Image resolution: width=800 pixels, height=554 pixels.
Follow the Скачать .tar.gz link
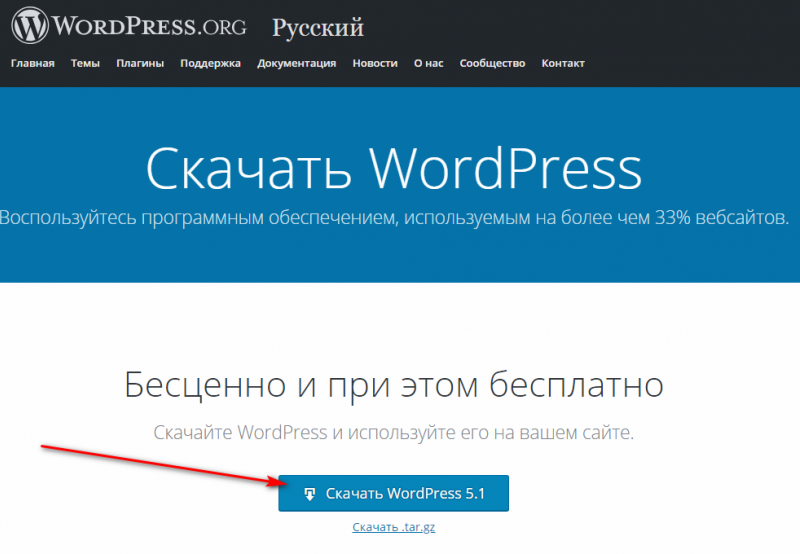(393, 527)
